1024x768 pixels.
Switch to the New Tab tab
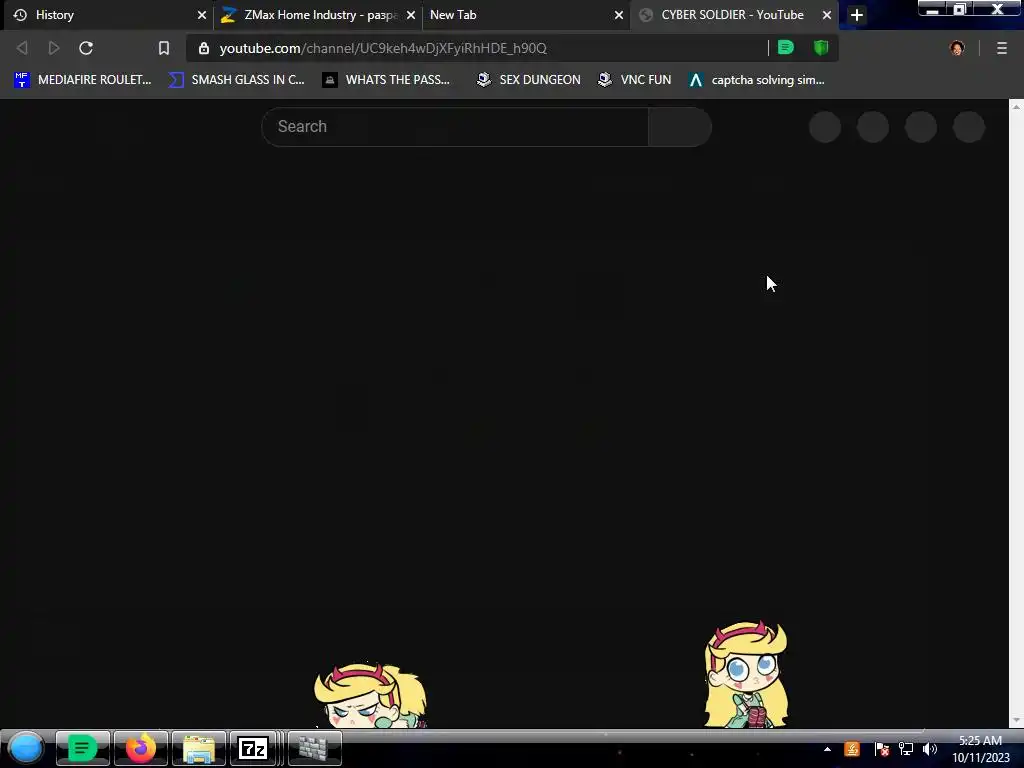(526, 15)
